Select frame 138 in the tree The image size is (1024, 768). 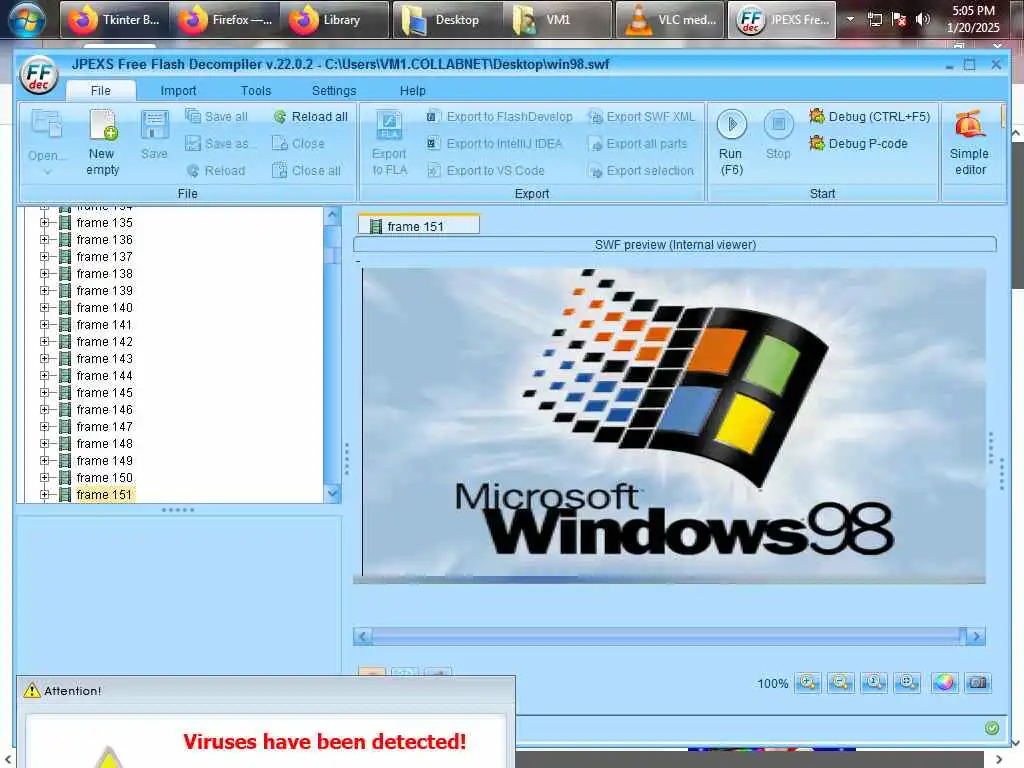[104, 274]
